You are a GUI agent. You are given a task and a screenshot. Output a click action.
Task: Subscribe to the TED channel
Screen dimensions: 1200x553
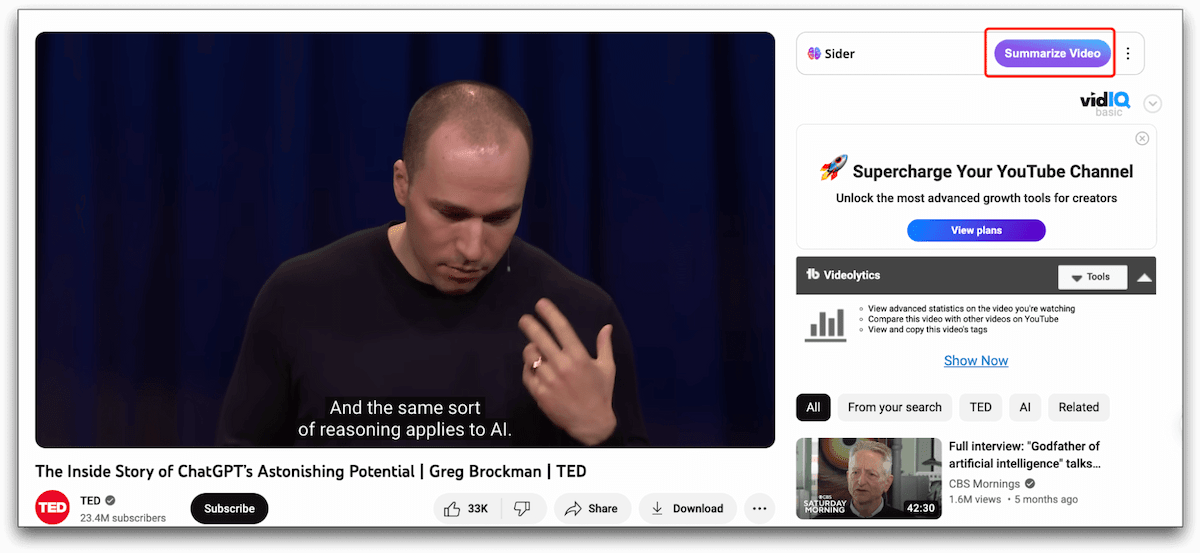229,508
